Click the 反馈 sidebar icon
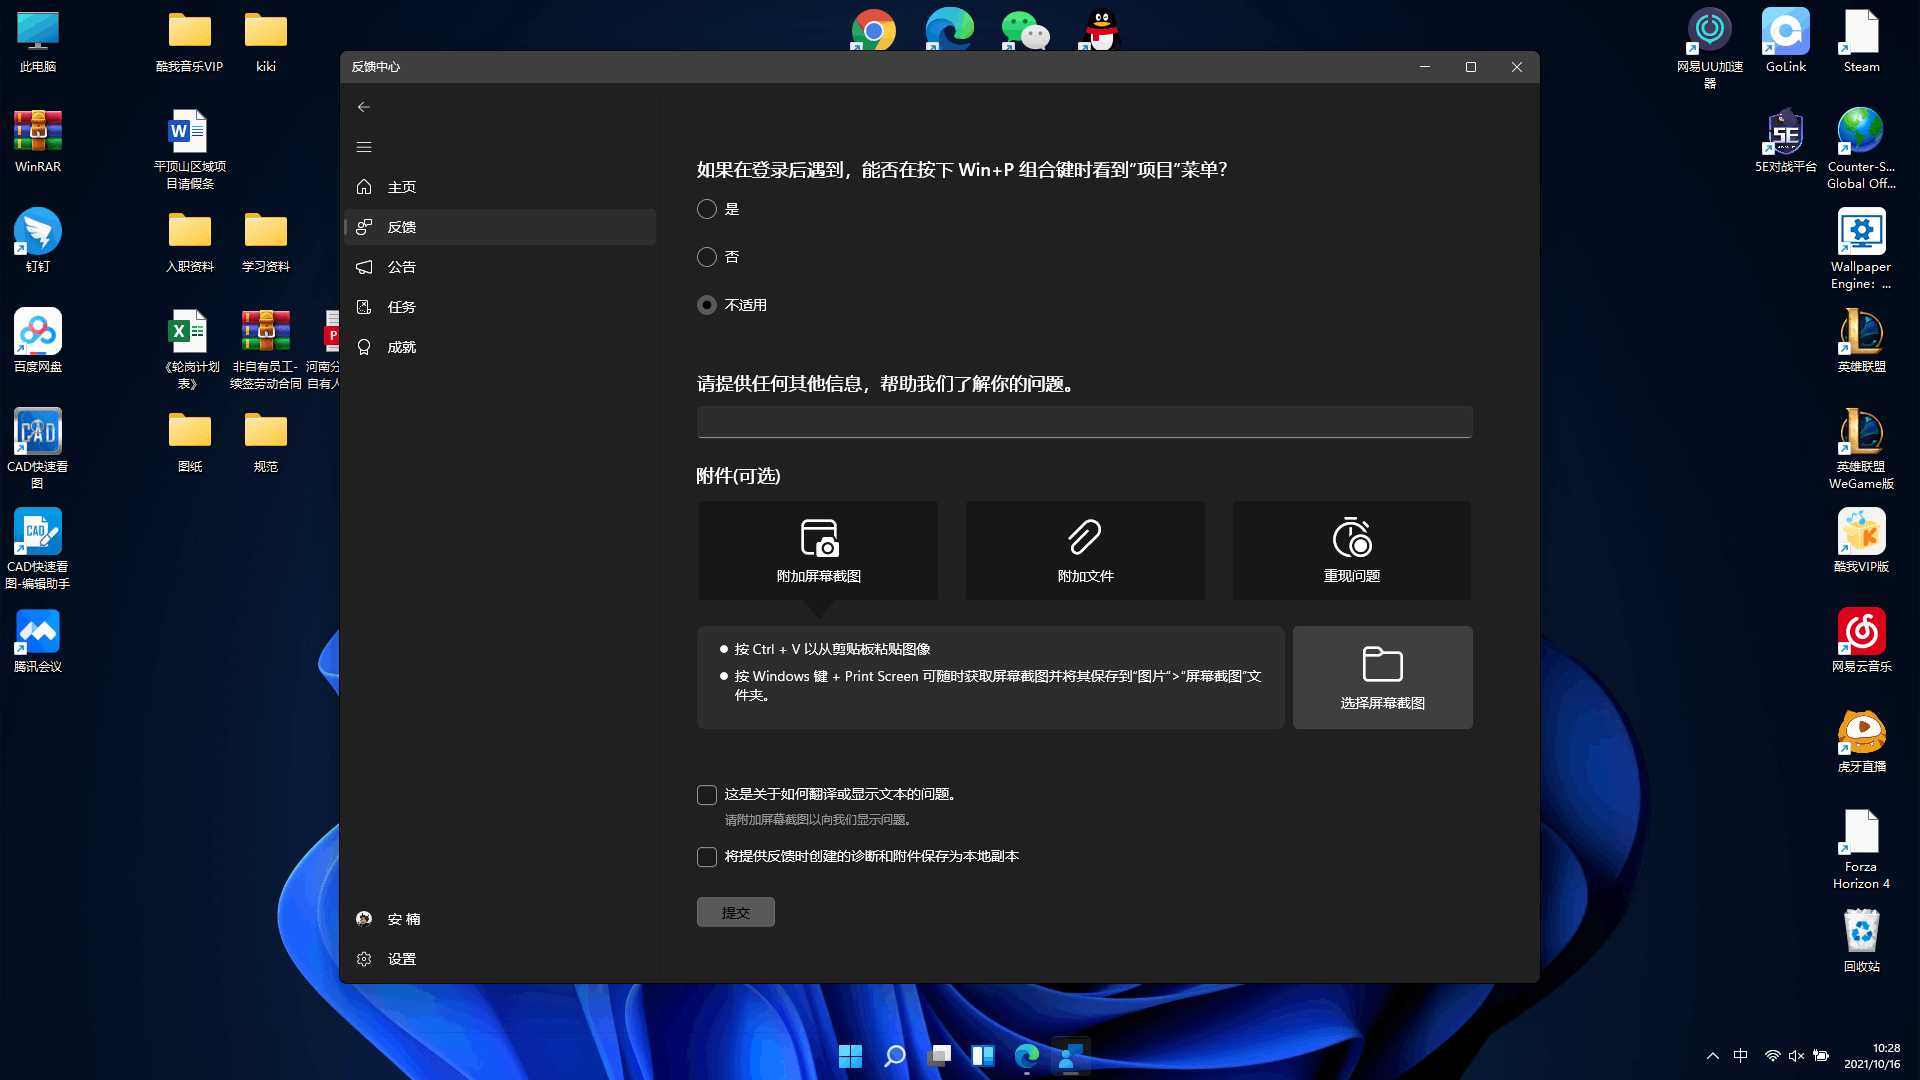This screenshot has height=1080, width=1920. click(x=364, y=225)
